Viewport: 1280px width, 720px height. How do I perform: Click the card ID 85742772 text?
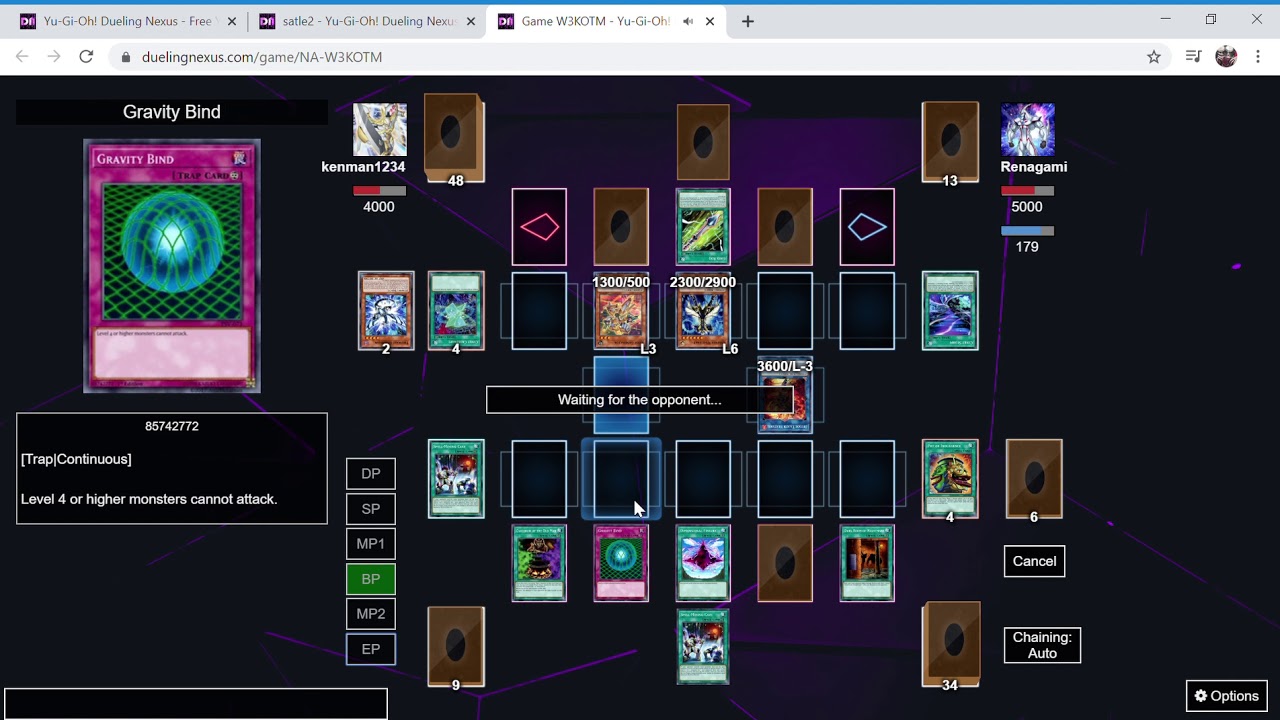(172, 426)
